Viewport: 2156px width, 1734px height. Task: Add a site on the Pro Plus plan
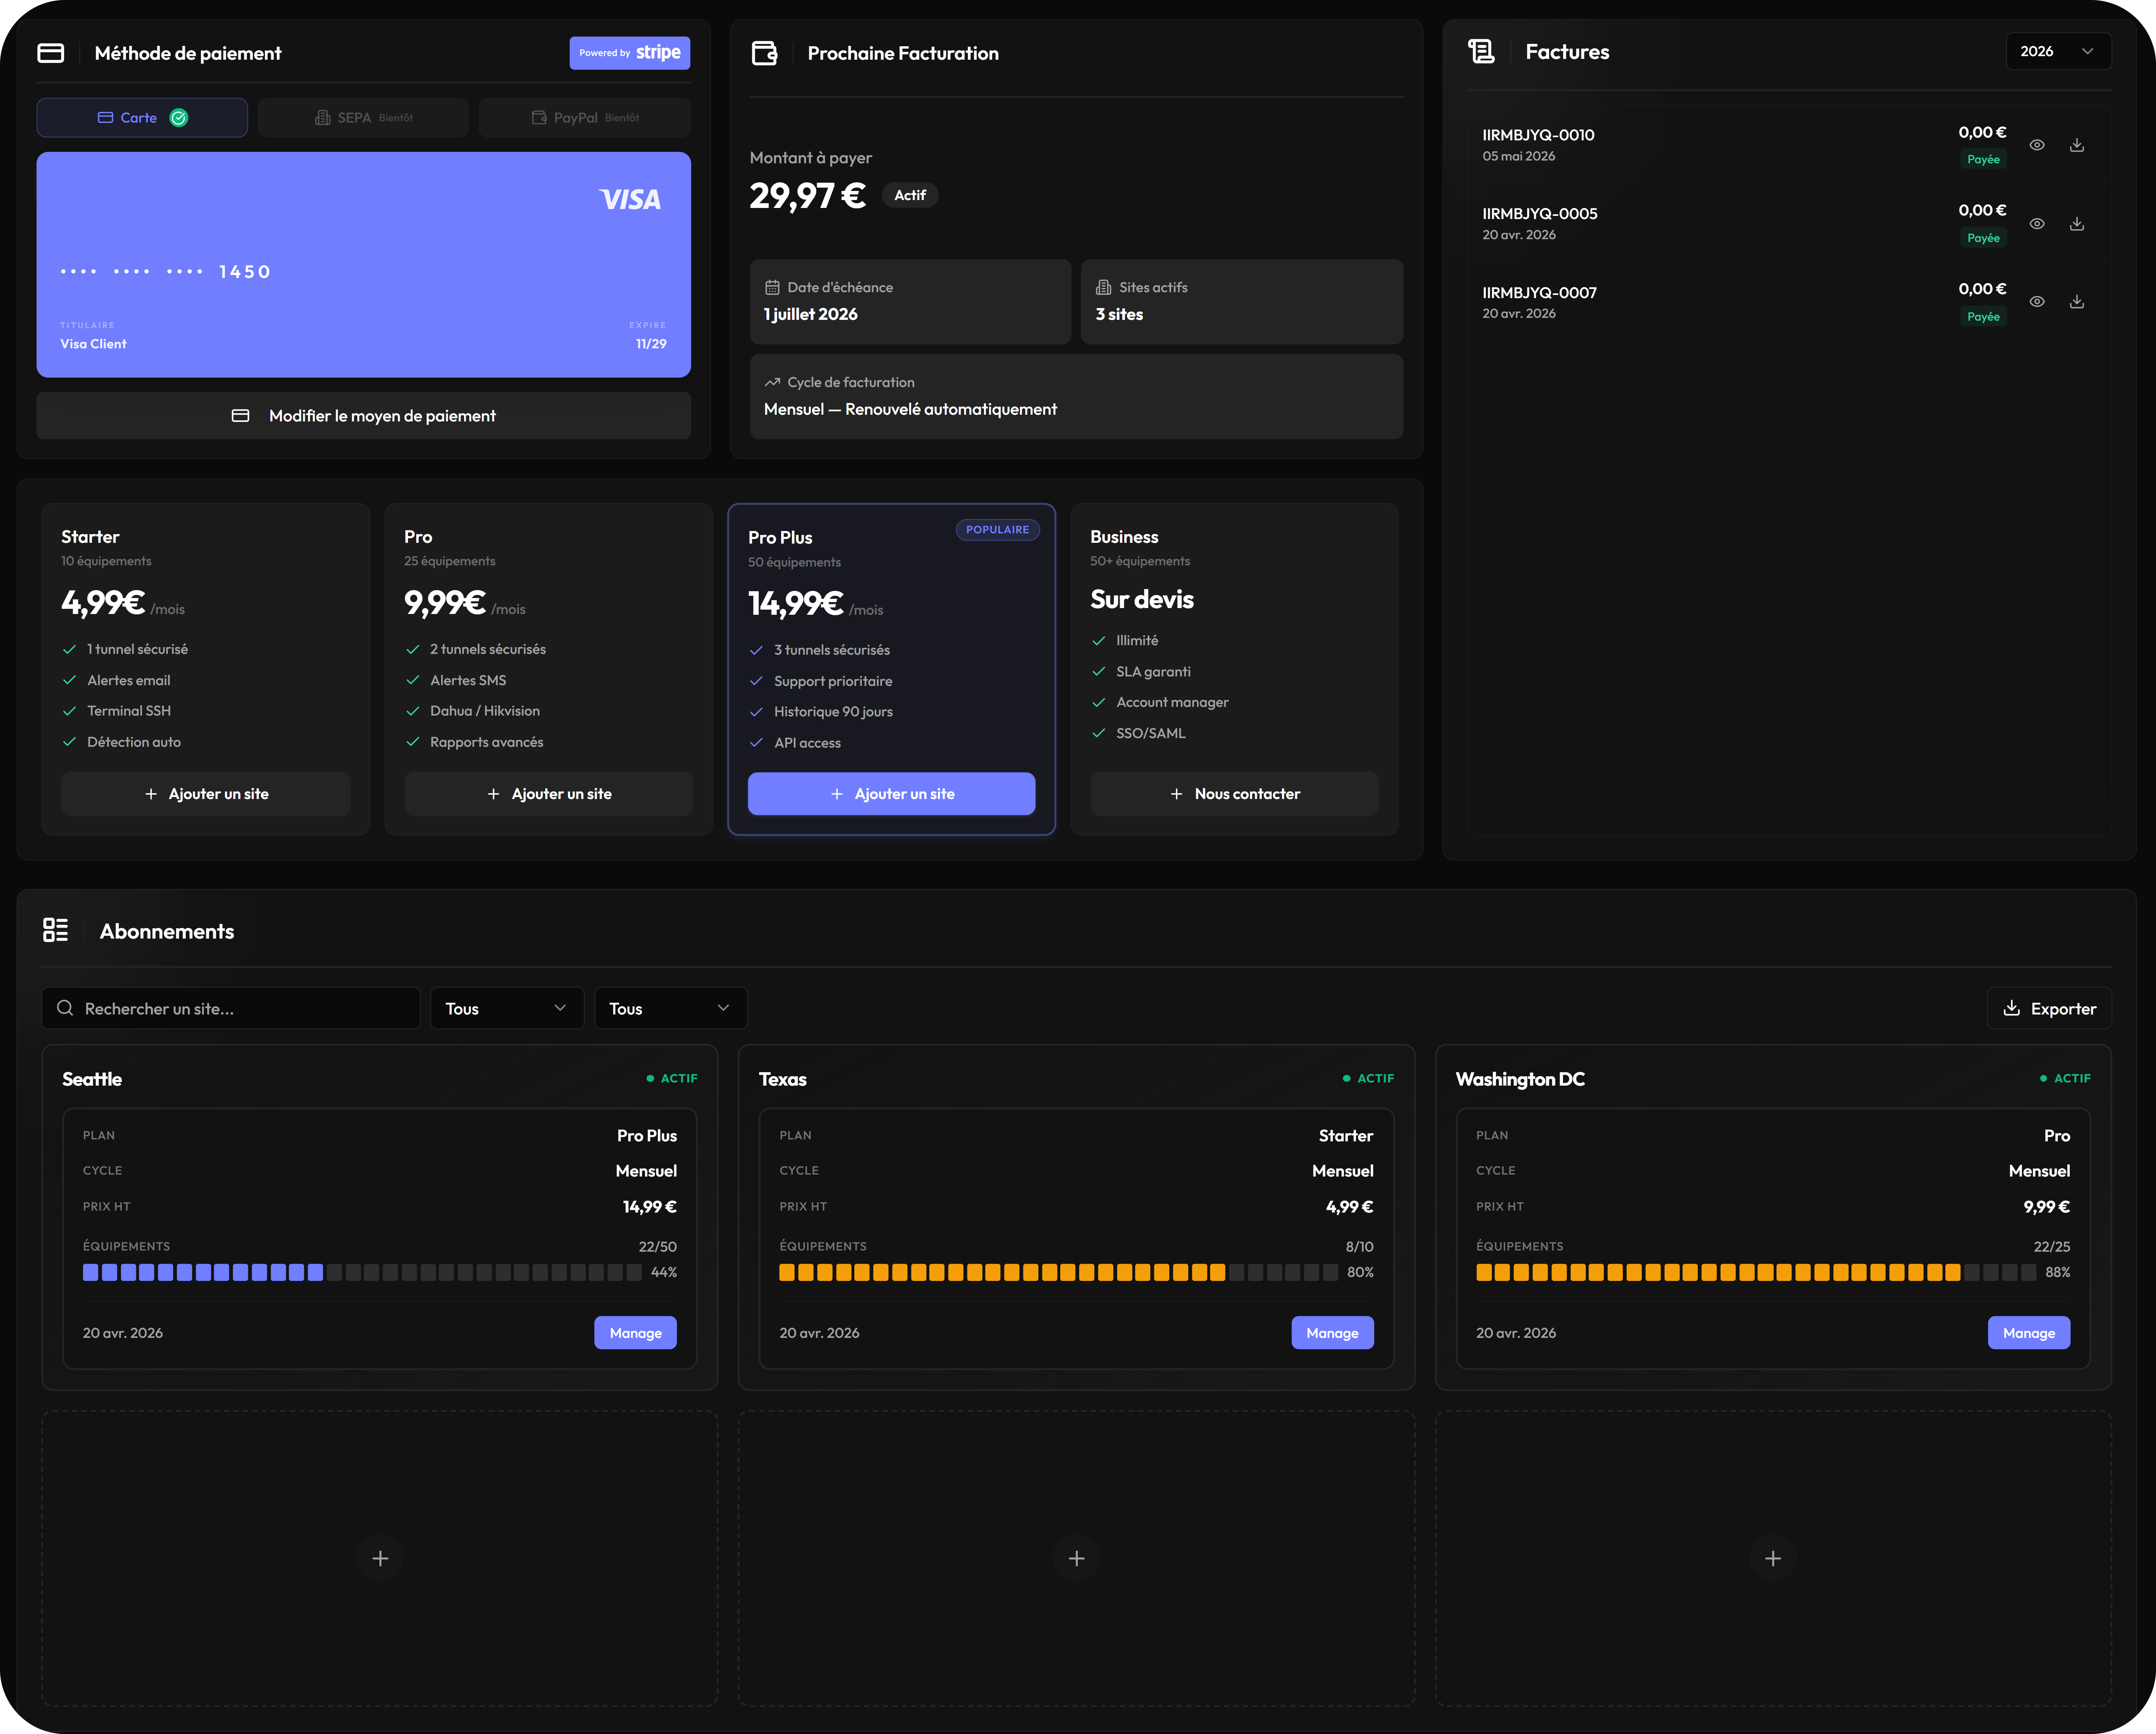pos(892,794)
